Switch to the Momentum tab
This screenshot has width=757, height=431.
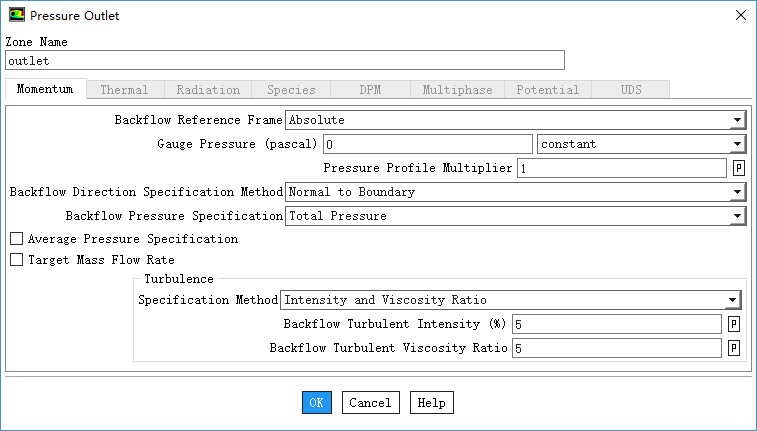pyautogui.click(x=46, y=90)
